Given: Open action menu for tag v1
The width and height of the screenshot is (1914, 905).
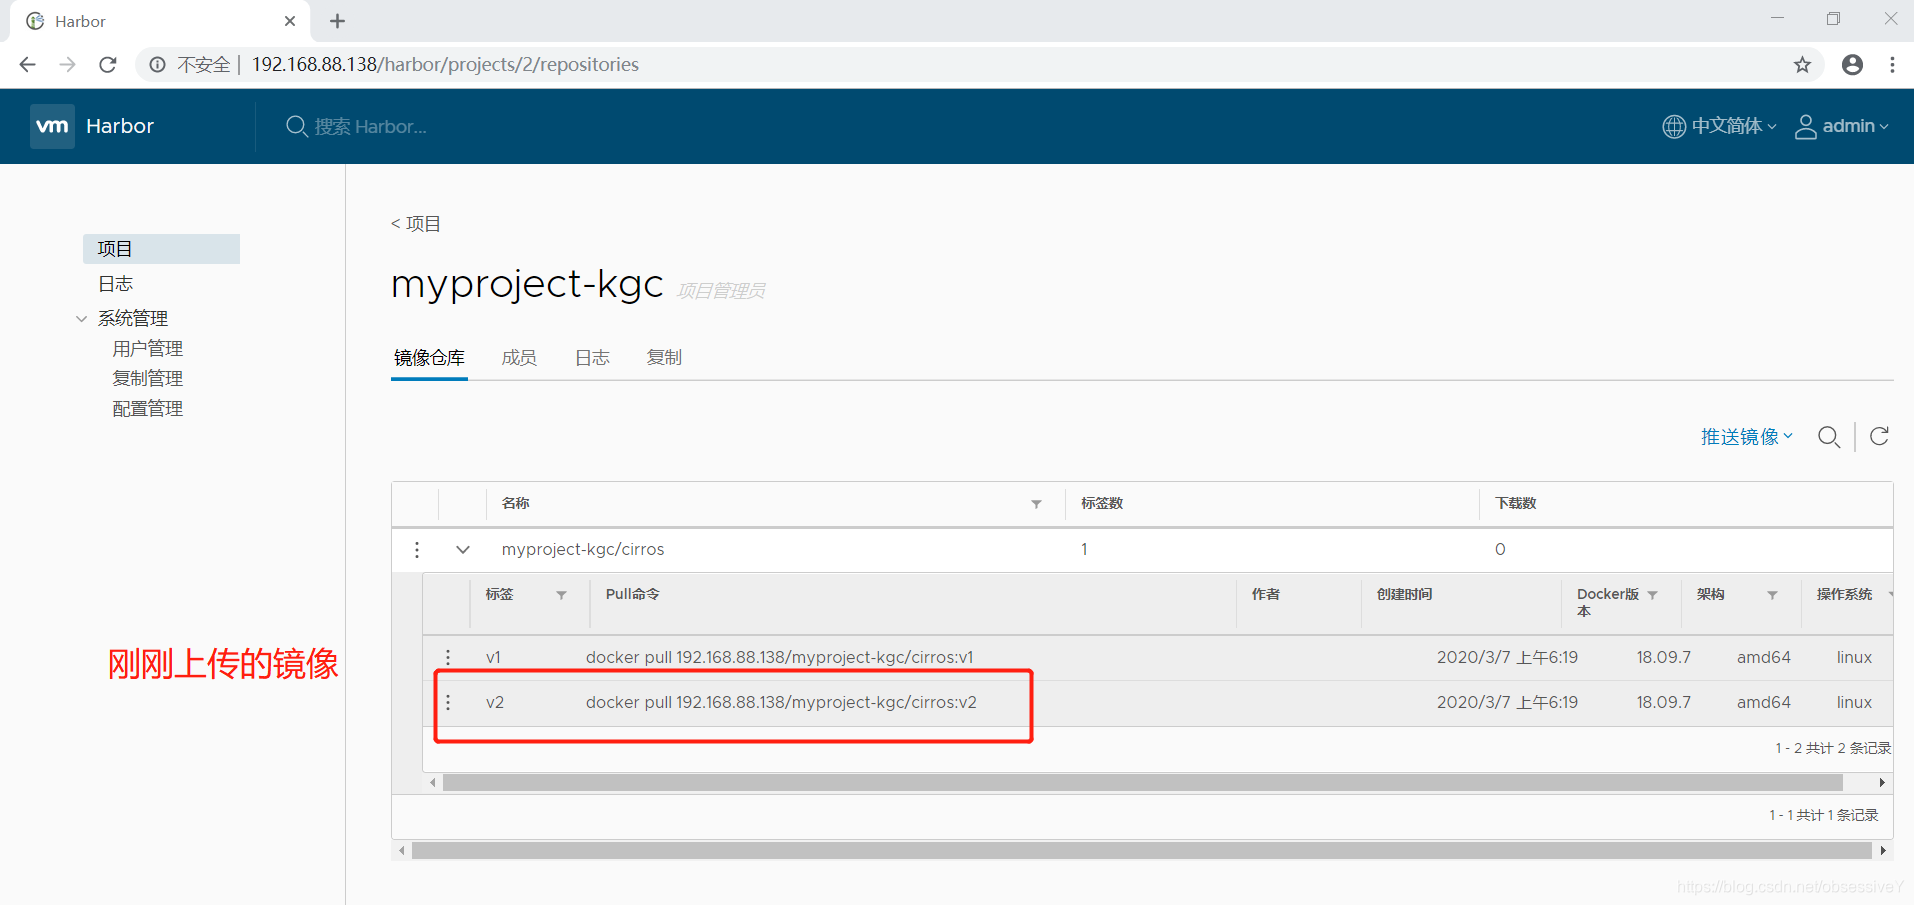Looking at the screenshot, I should (448, 657).
